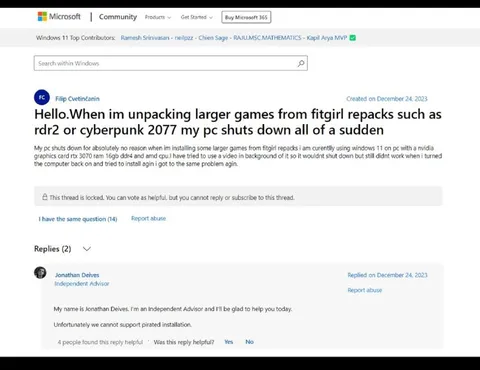This screenshot has height=370, width=480.
Task: Open RAJU.MSC.MATHEMATICS contributor profile
Action: tap(267, 38)
